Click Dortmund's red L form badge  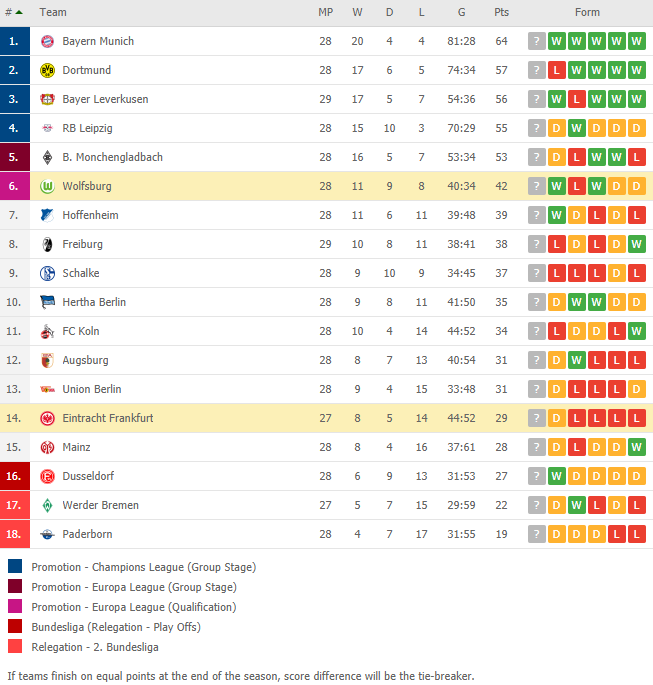click(x=556, y=70)
